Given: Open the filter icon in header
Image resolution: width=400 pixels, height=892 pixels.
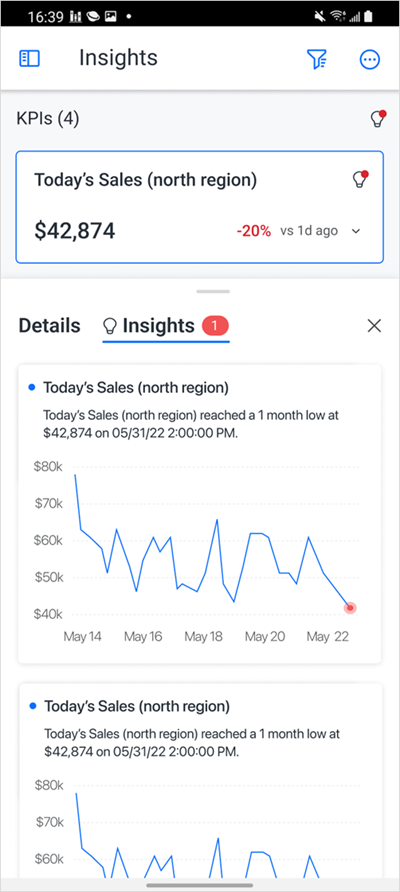Looking at the screenshot, I should pos(316,59).
